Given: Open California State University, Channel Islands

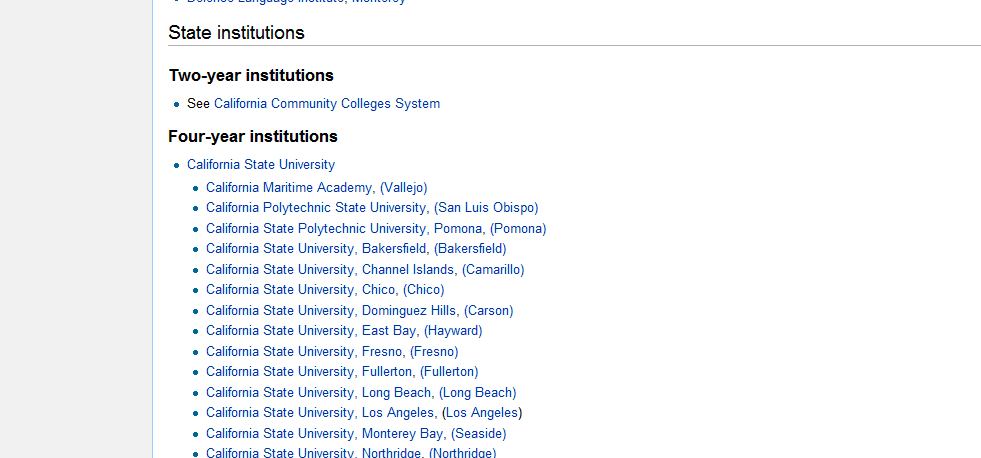Looking at the screenshot, I should pos(330,270).
